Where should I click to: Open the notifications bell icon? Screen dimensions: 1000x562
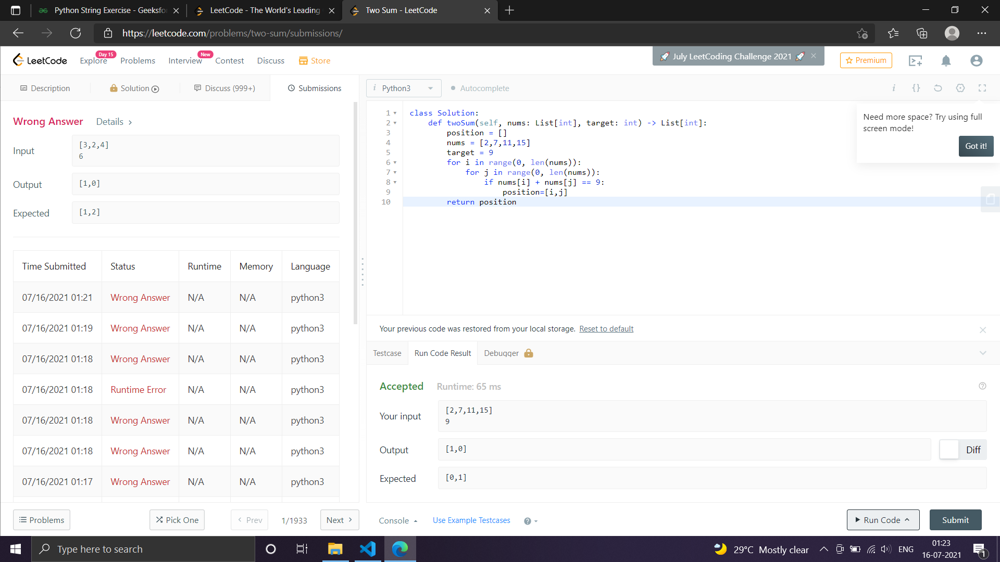(x=946, y=61)
